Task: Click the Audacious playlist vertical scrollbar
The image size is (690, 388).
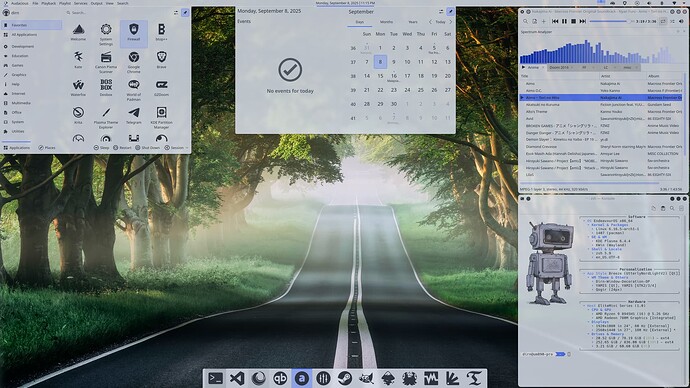Action: click(685, 114)
